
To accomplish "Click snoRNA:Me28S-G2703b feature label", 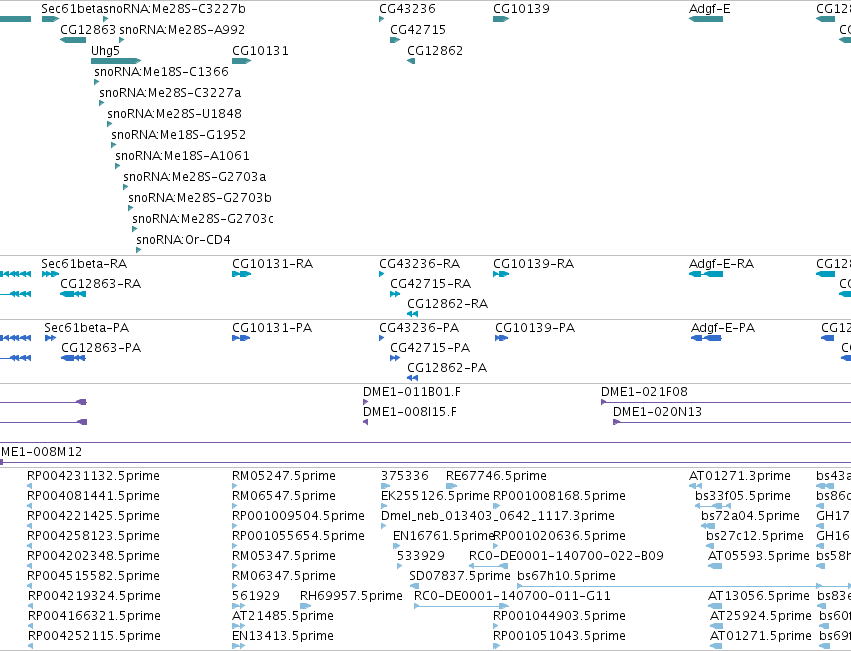I will (200, 198).
